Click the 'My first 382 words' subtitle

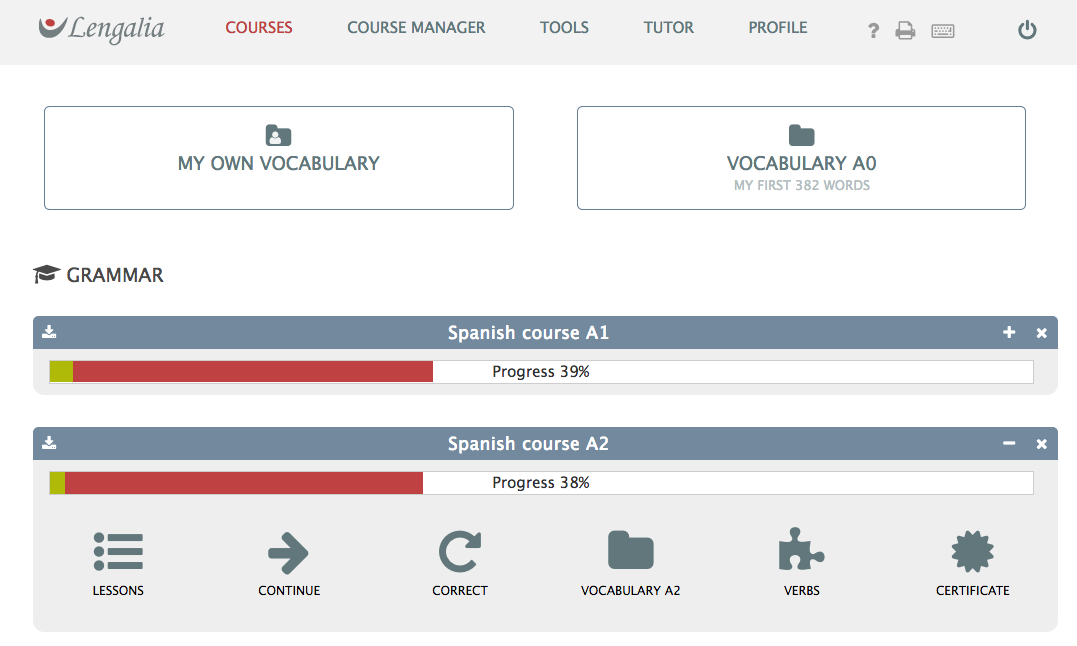click(x=802, y=185)
